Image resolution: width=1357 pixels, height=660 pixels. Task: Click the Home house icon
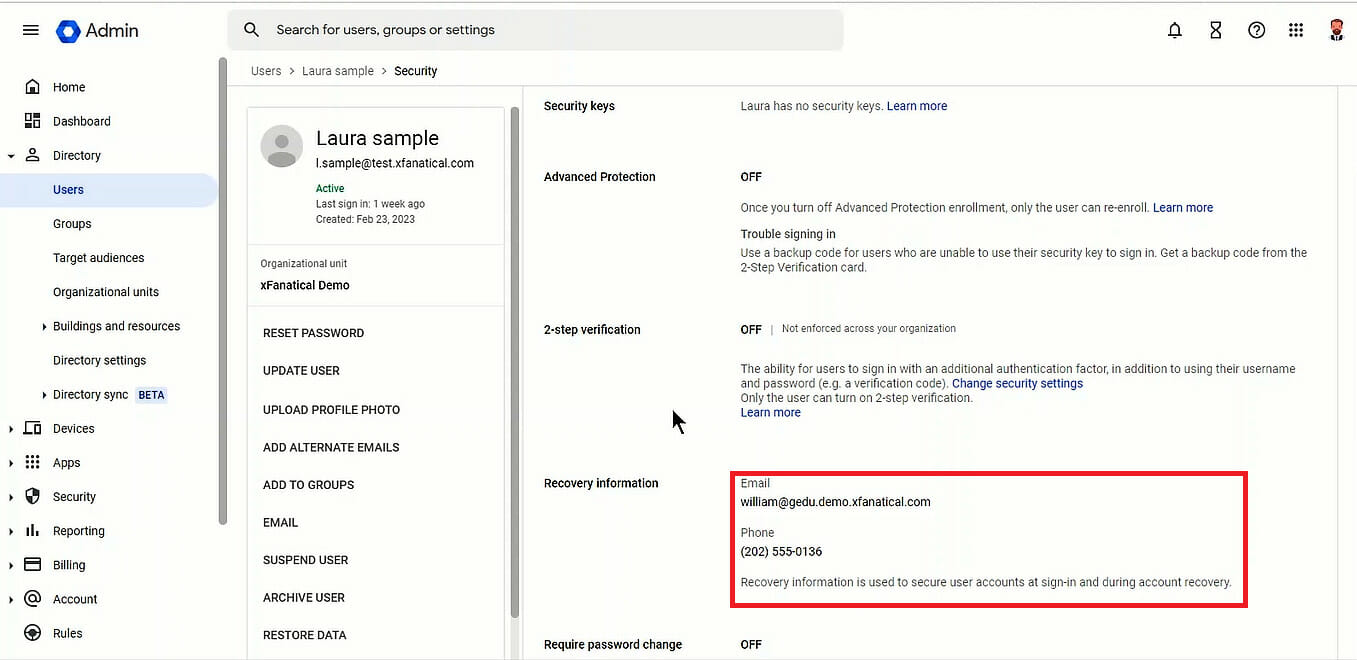coord(32,87)
